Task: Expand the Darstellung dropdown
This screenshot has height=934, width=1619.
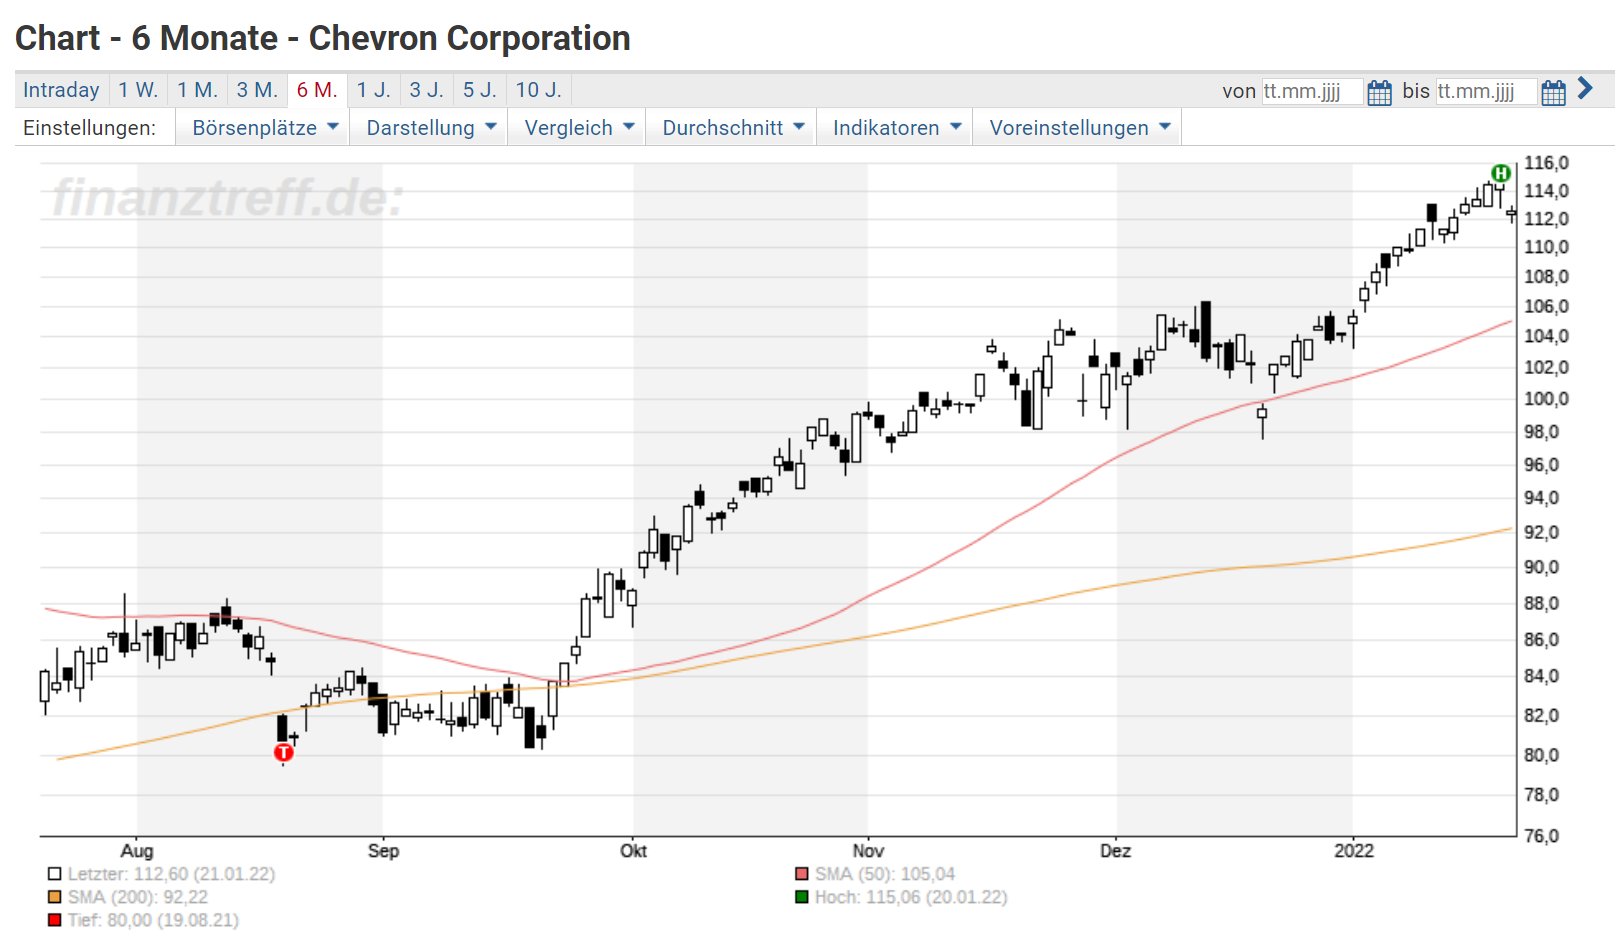Action: [430, 127]
